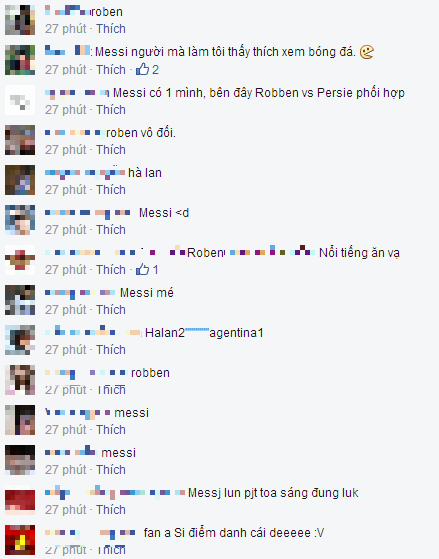Image resolution: width=439 pixels, height=559 pixels.
Task: Open the blurred author name before 'Messi mé'
Action: tap(80, 293)
